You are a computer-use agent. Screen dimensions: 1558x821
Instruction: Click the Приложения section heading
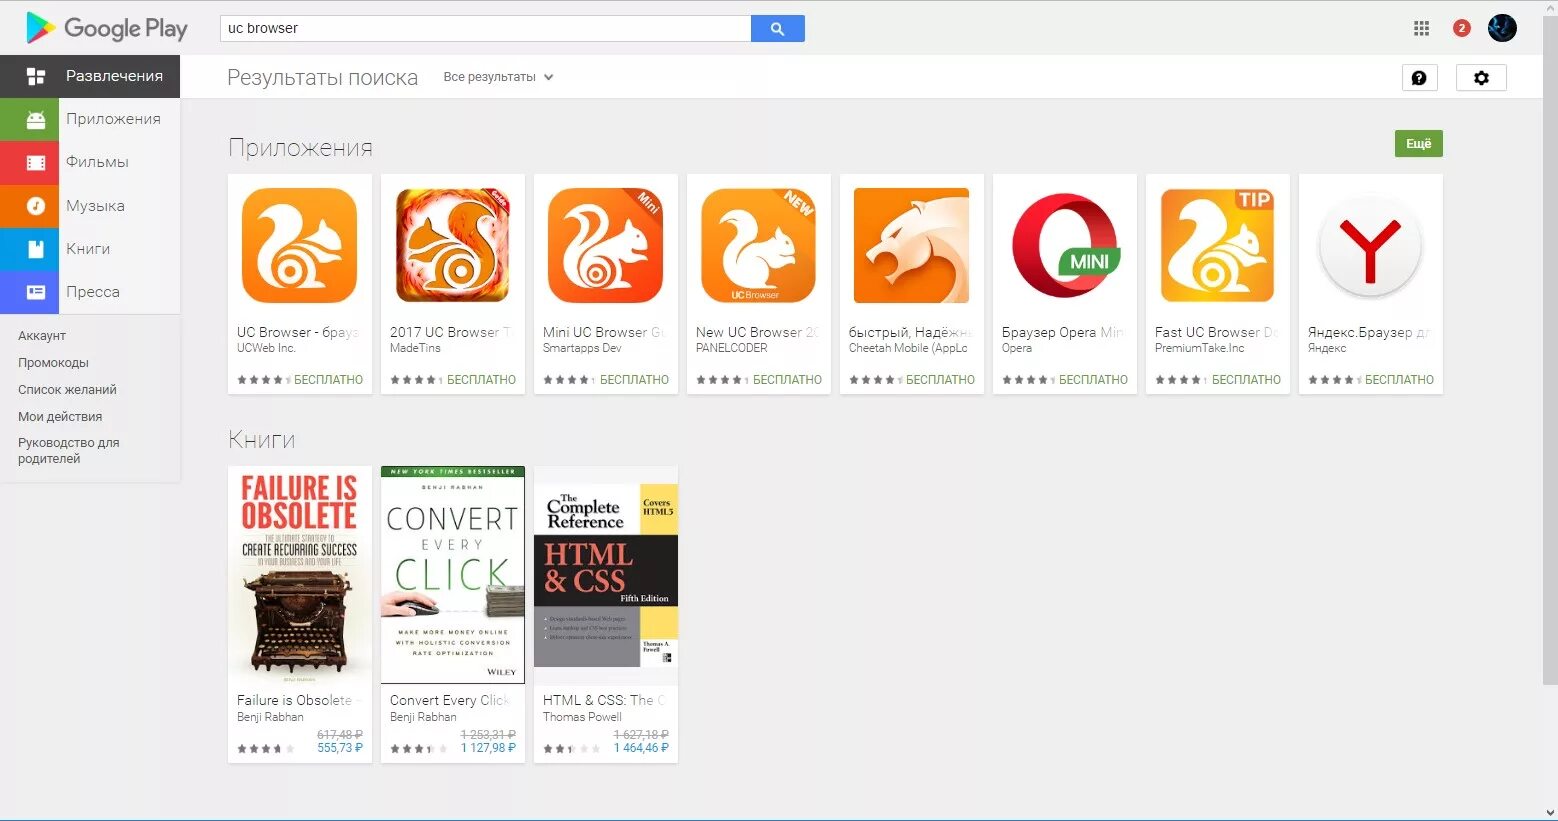click(300, 148)
